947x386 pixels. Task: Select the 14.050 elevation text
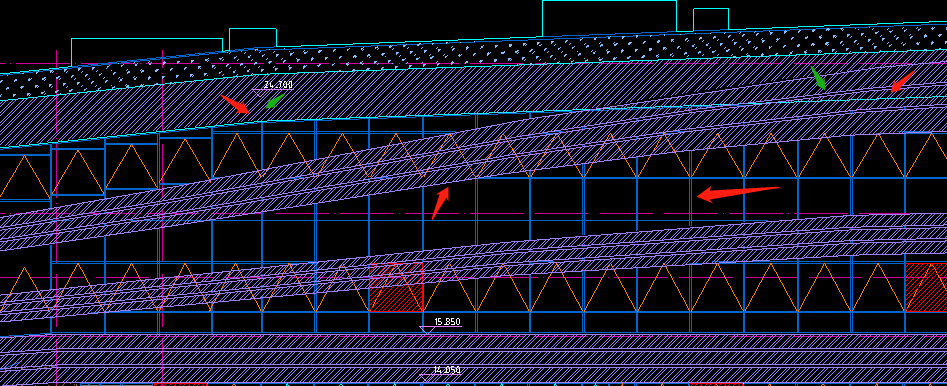(447, 370)
